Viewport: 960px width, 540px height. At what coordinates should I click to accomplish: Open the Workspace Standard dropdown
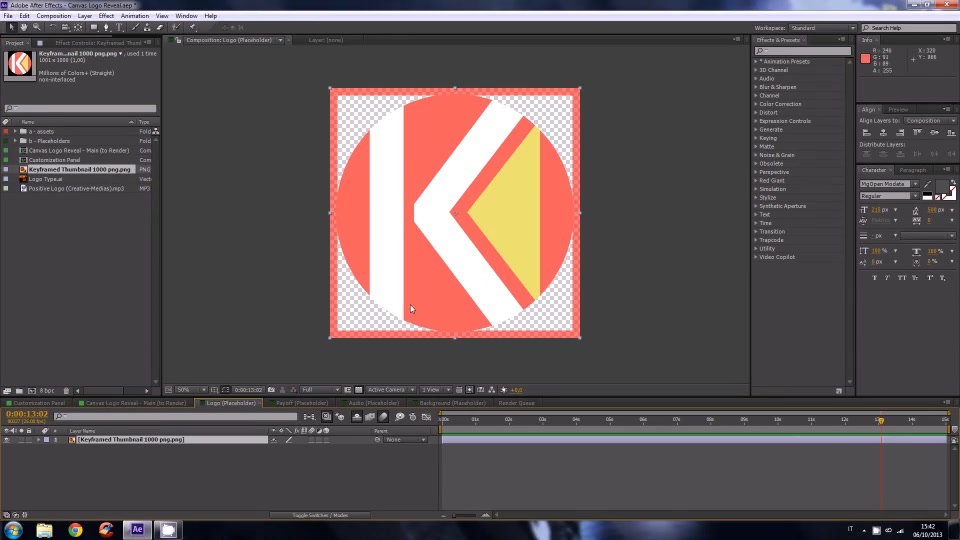tap(822, 28)
